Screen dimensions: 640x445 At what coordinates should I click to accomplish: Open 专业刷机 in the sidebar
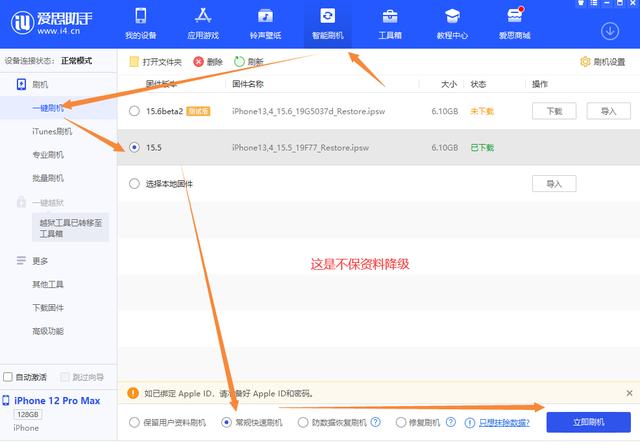point(48,155)
